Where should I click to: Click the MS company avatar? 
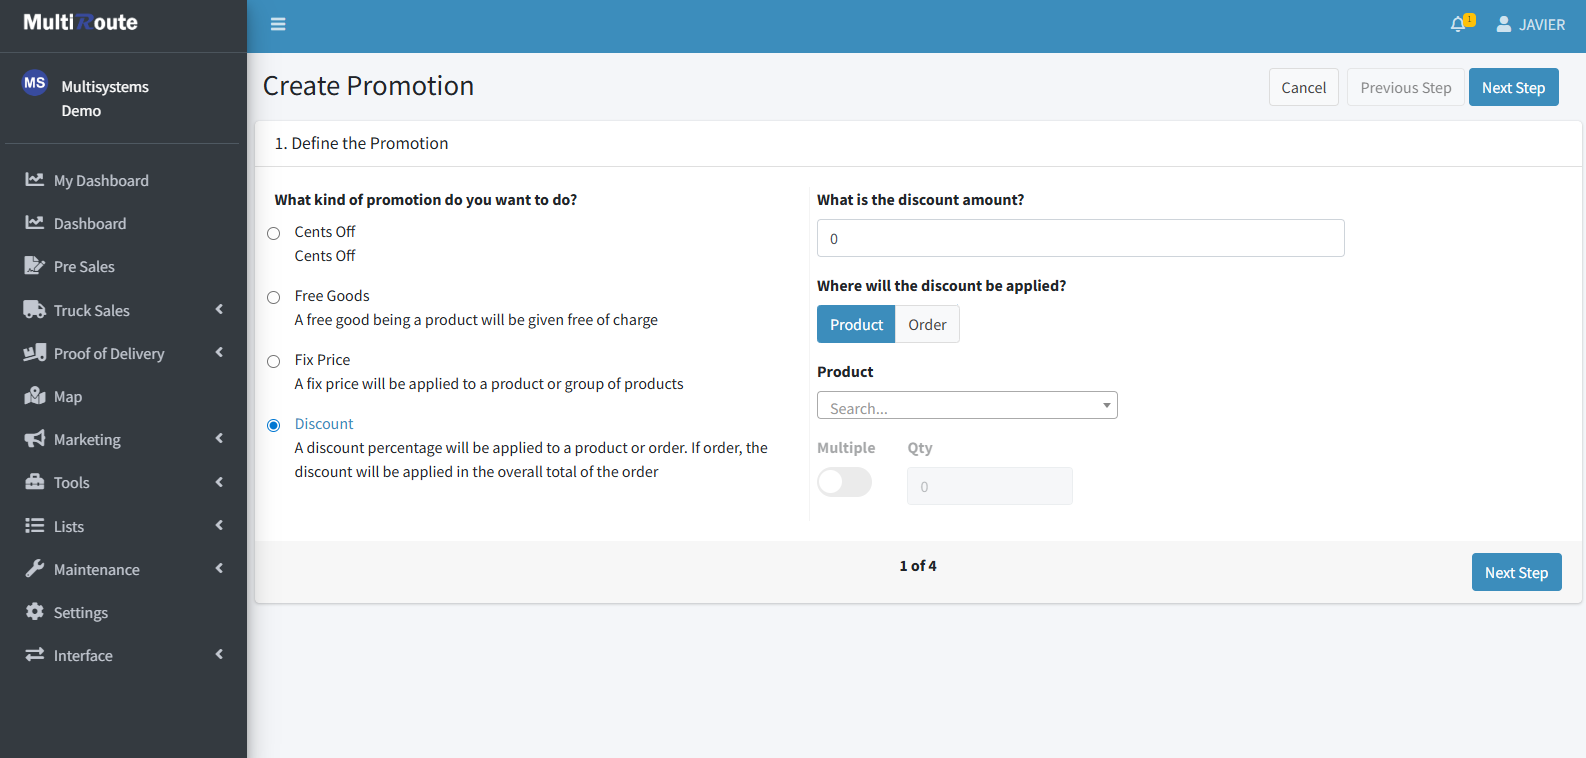click(35, 83)
